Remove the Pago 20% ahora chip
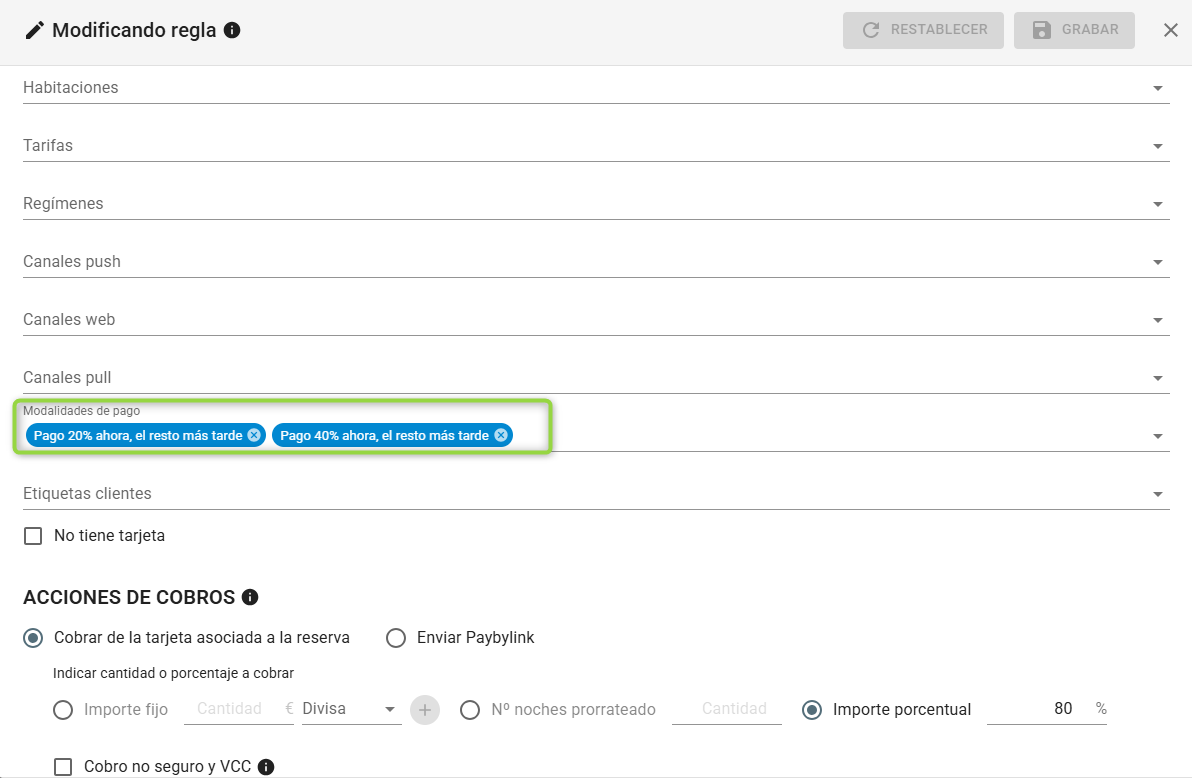This screenshot has width=1192, height=778. [254, 435]
